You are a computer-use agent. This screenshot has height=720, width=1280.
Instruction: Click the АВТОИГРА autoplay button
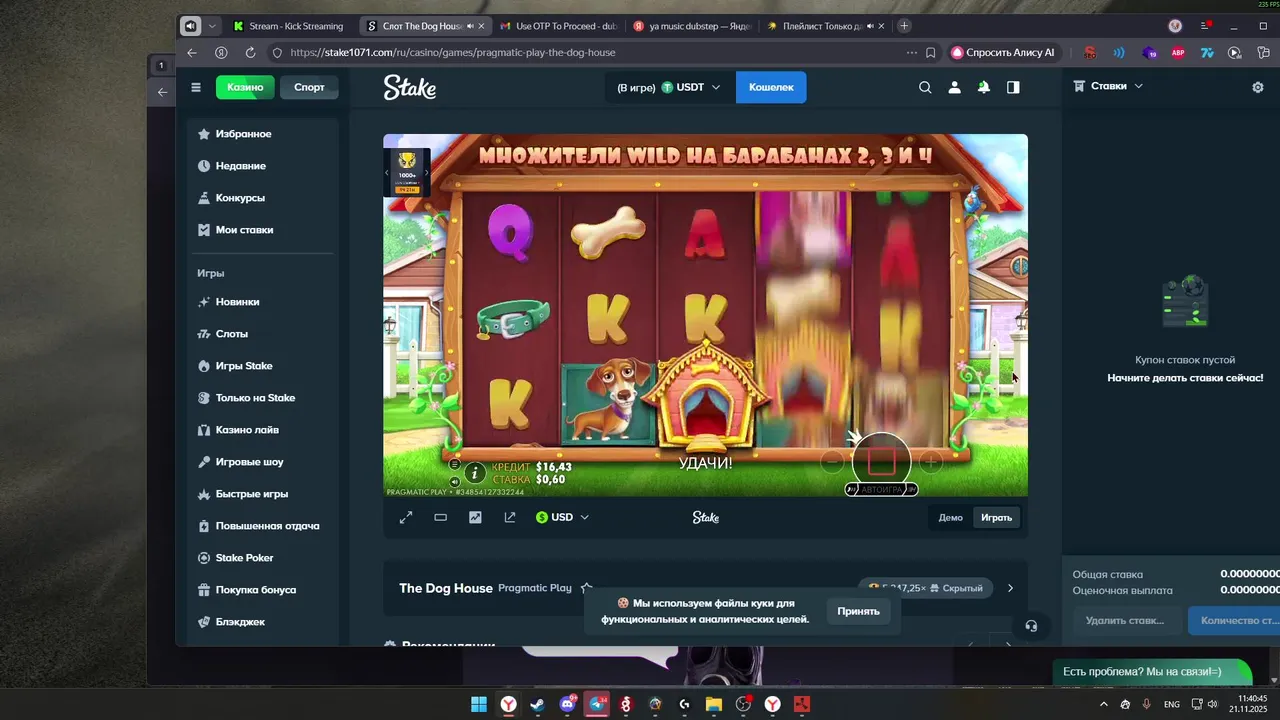(881, 489)
